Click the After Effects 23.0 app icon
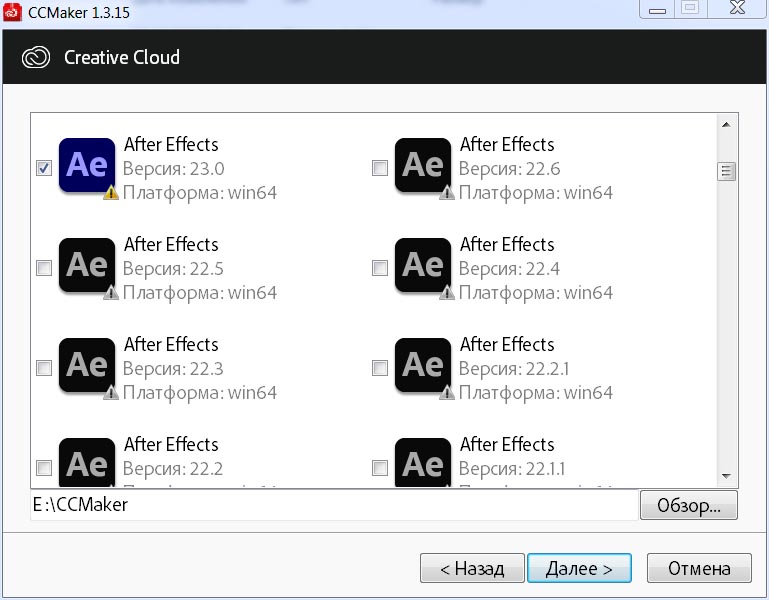This screenshot has height=600, width=769. point(87,165)
